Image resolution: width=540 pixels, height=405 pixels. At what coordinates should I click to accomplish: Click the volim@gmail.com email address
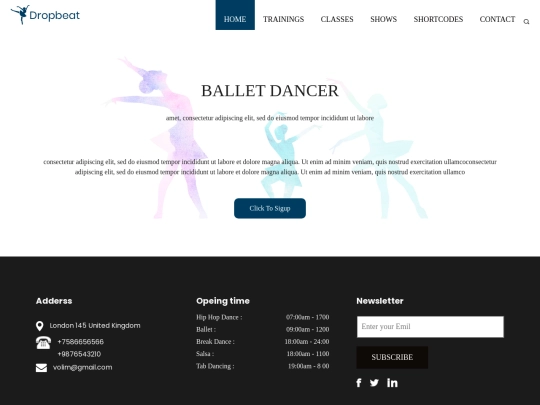click(x=83, y=367)
